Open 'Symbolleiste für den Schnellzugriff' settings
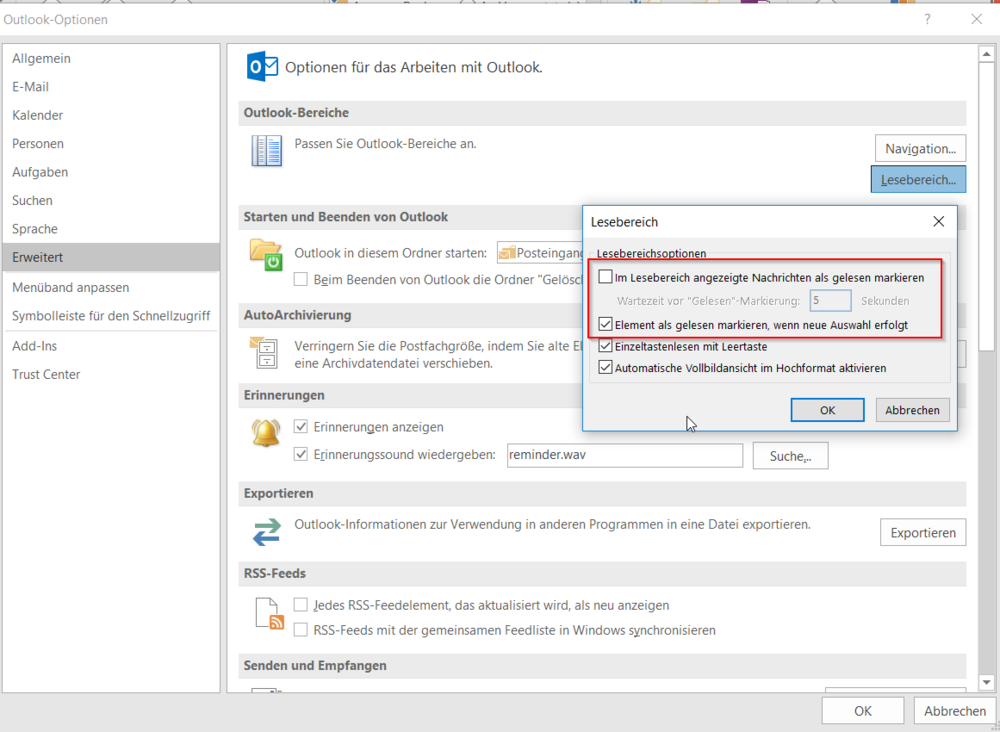The image size is (1000, 732). (111, 316)
